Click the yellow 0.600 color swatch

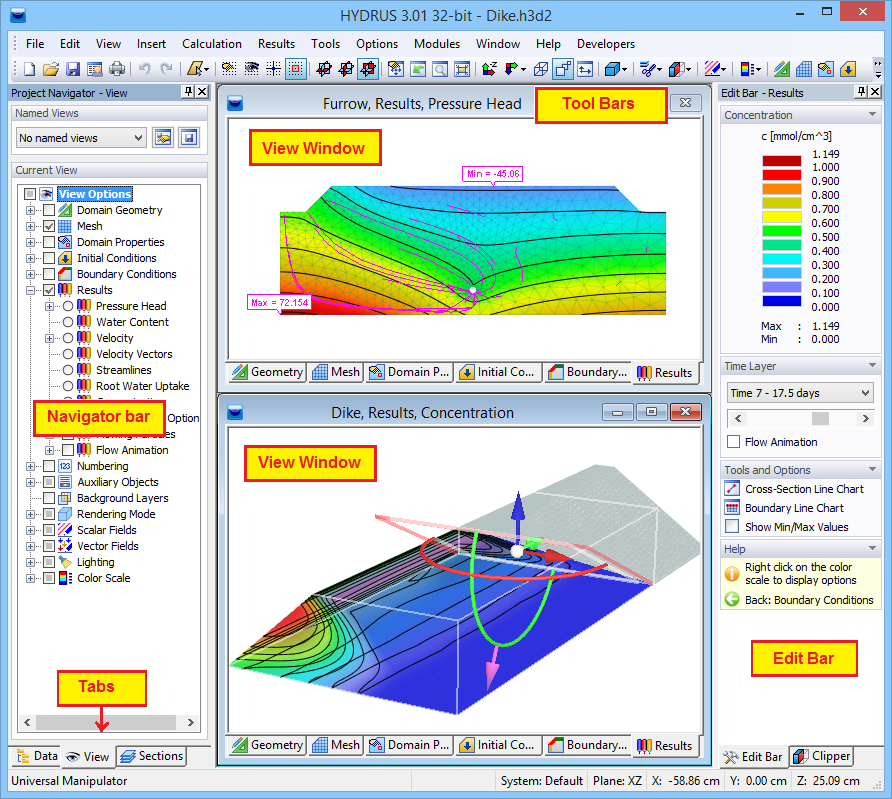pos(782,217)
